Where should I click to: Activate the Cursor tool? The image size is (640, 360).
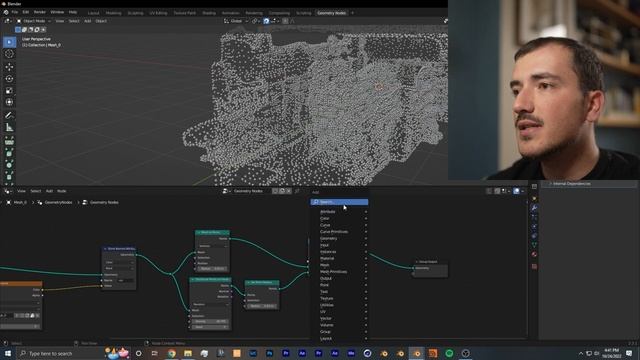(x=9, y=54)
